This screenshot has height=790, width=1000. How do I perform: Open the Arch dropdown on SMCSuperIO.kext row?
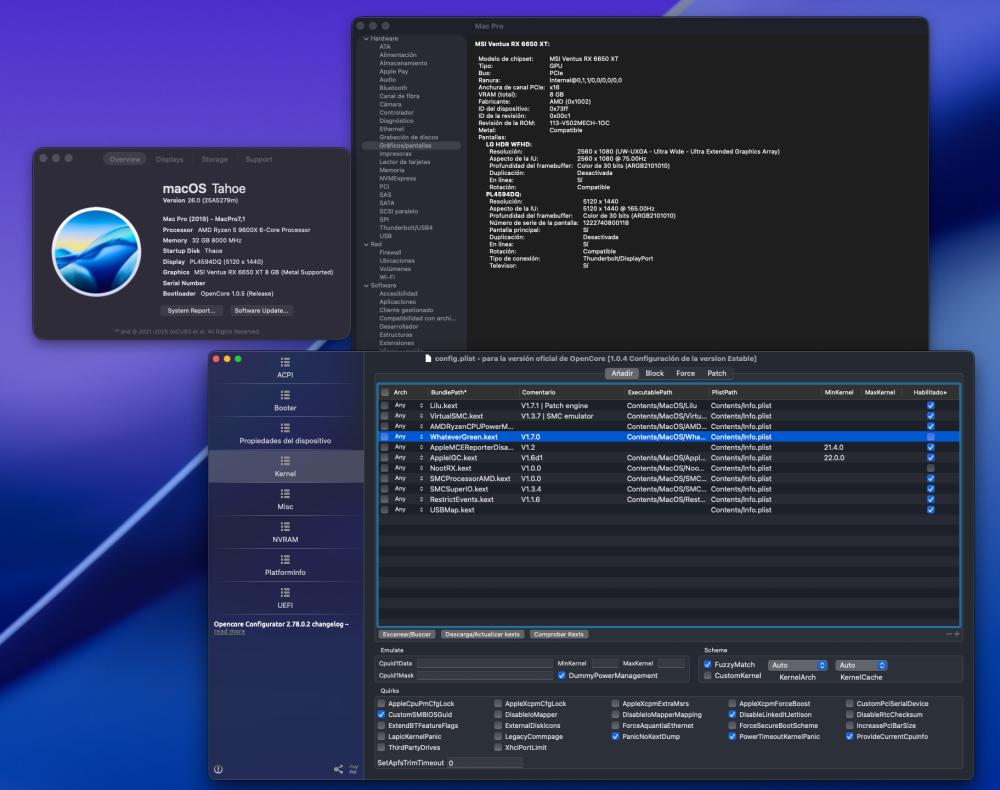[409, 489]
